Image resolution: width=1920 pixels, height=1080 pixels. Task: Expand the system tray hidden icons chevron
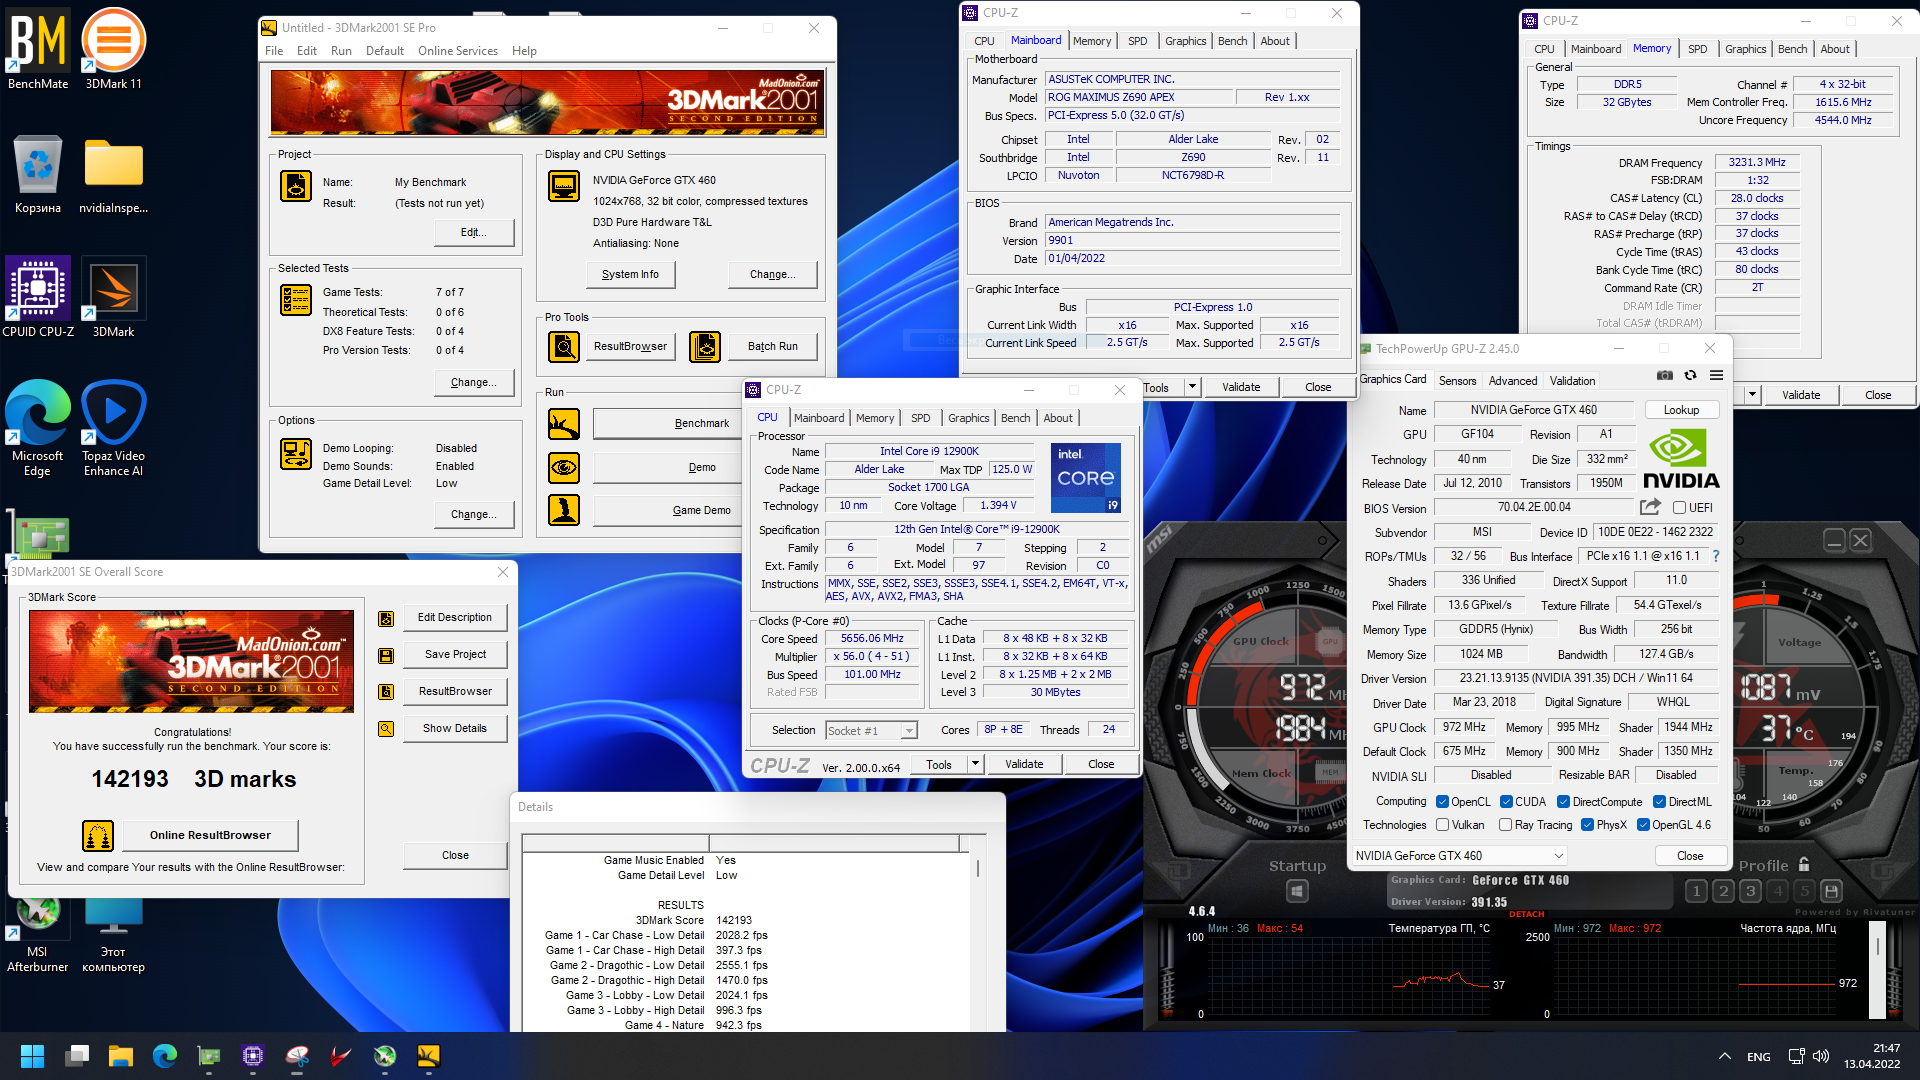tap(1724, 1056)
